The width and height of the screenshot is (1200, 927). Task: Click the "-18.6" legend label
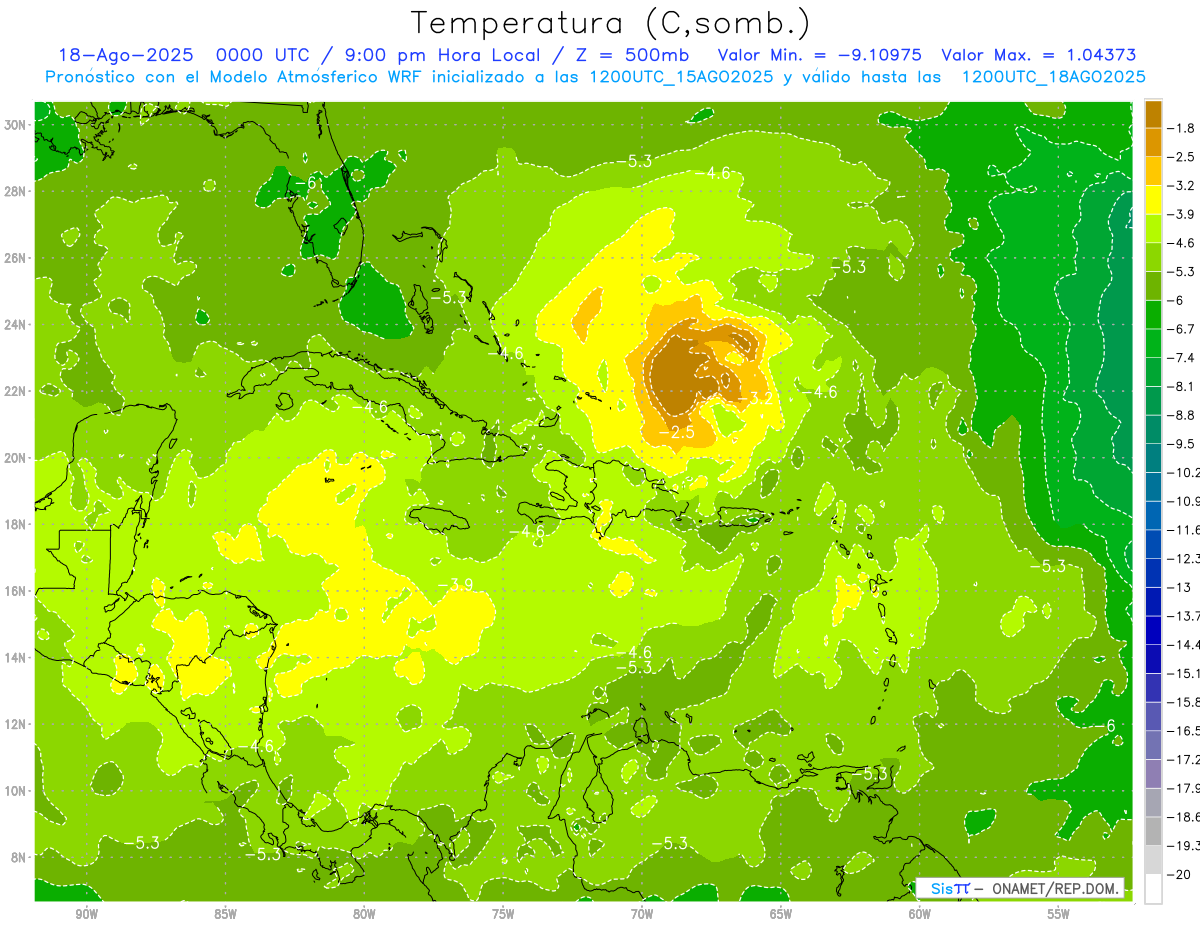[1184, 818]
